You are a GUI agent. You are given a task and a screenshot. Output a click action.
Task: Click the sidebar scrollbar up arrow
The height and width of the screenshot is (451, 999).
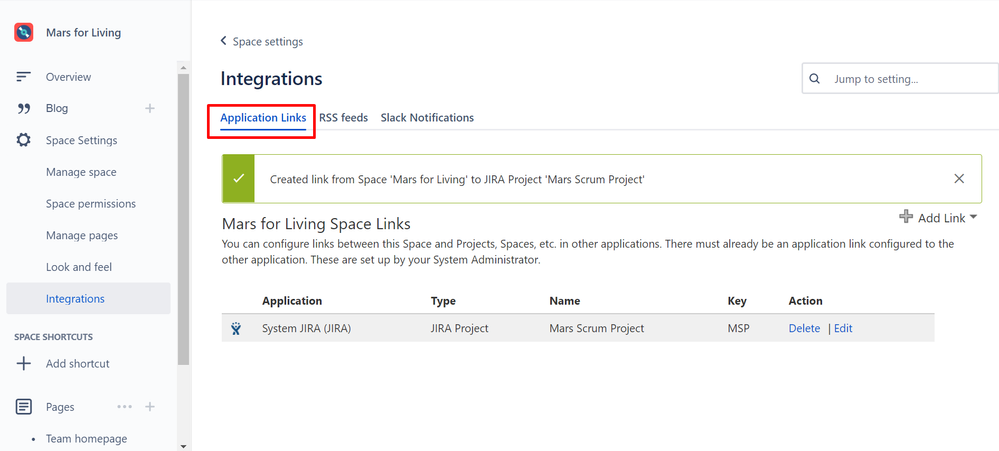tap(183, 68)
